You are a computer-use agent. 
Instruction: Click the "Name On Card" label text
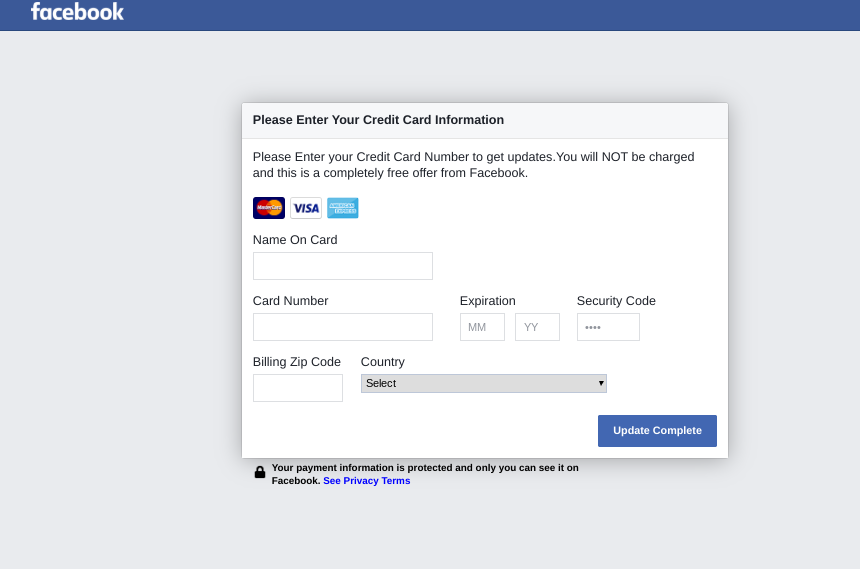pos(295,240)
